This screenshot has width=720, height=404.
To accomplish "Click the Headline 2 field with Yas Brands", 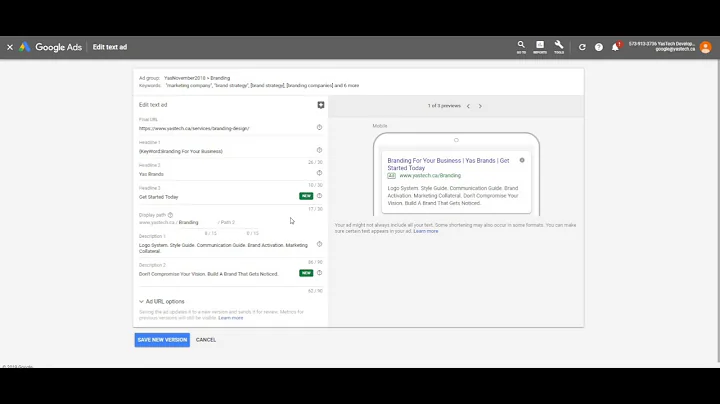I will (227, 174).
